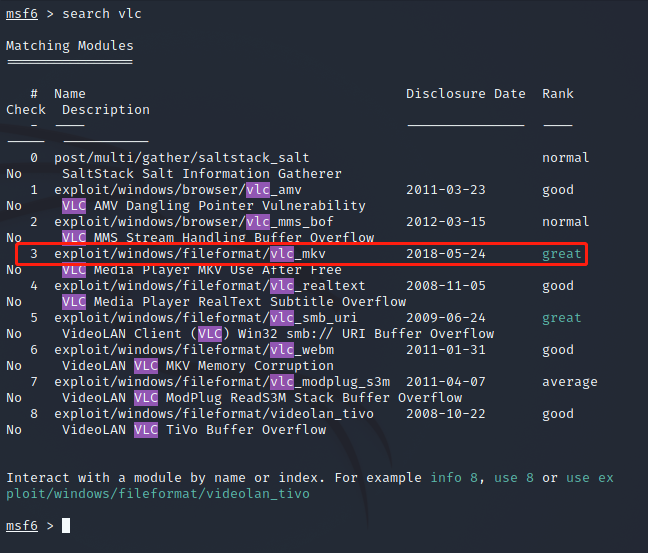Click the 'Description' column header
The image size is (648, 553).
point(106,110)
